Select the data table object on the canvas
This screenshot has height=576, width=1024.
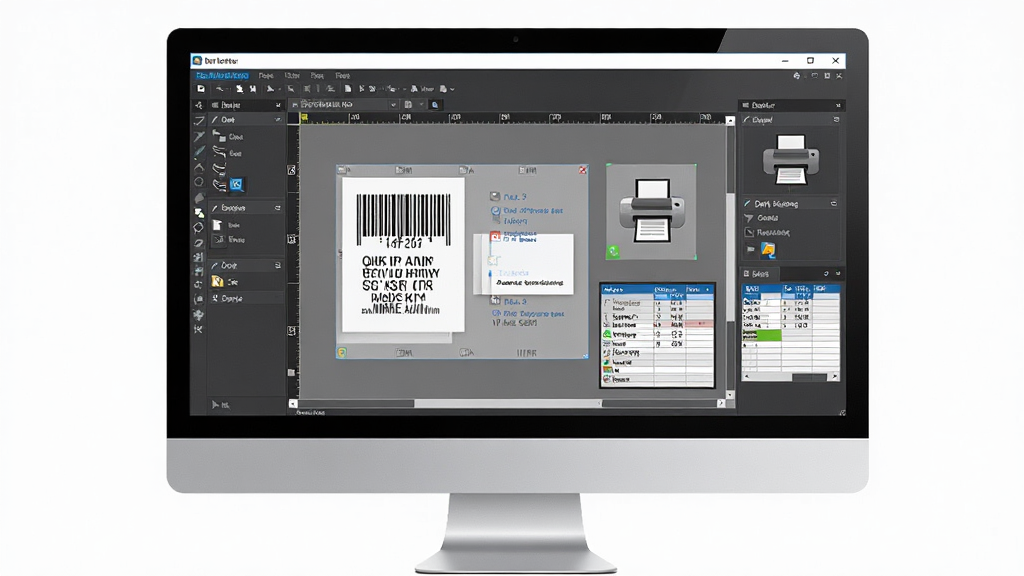pos(657,335)
